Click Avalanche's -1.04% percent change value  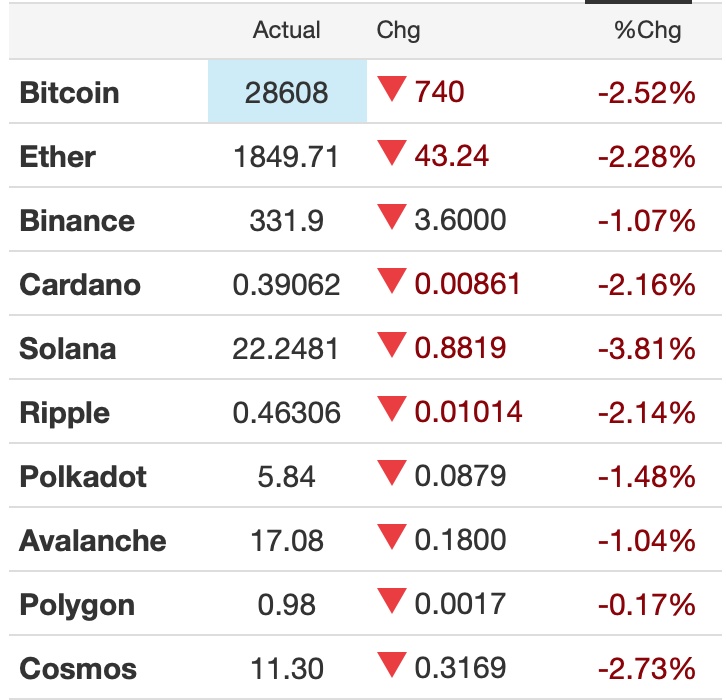tap(646, 541)
